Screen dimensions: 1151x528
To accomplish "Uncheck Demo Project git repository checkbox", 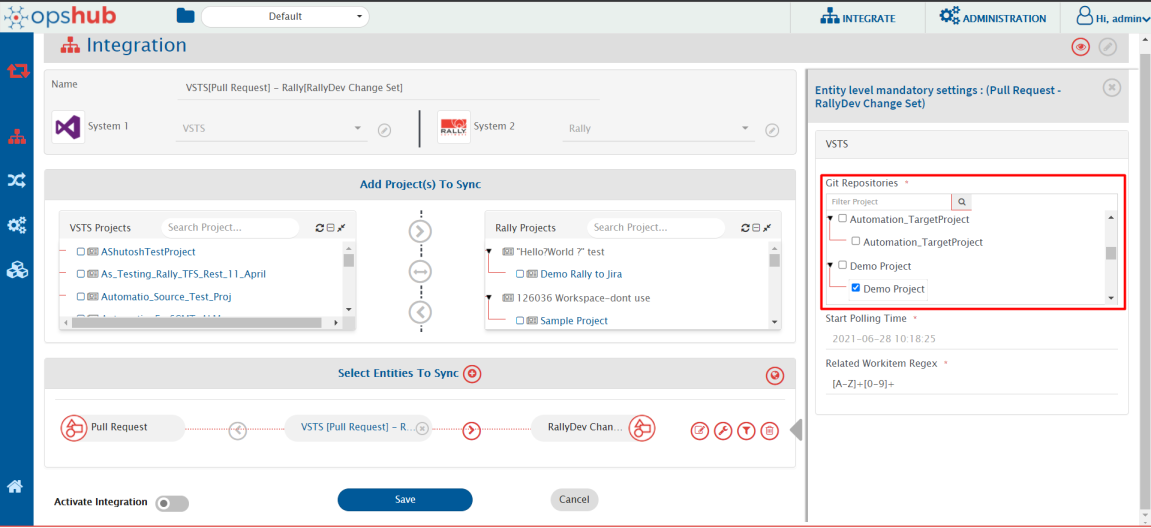I will click(x=856, y=289).
